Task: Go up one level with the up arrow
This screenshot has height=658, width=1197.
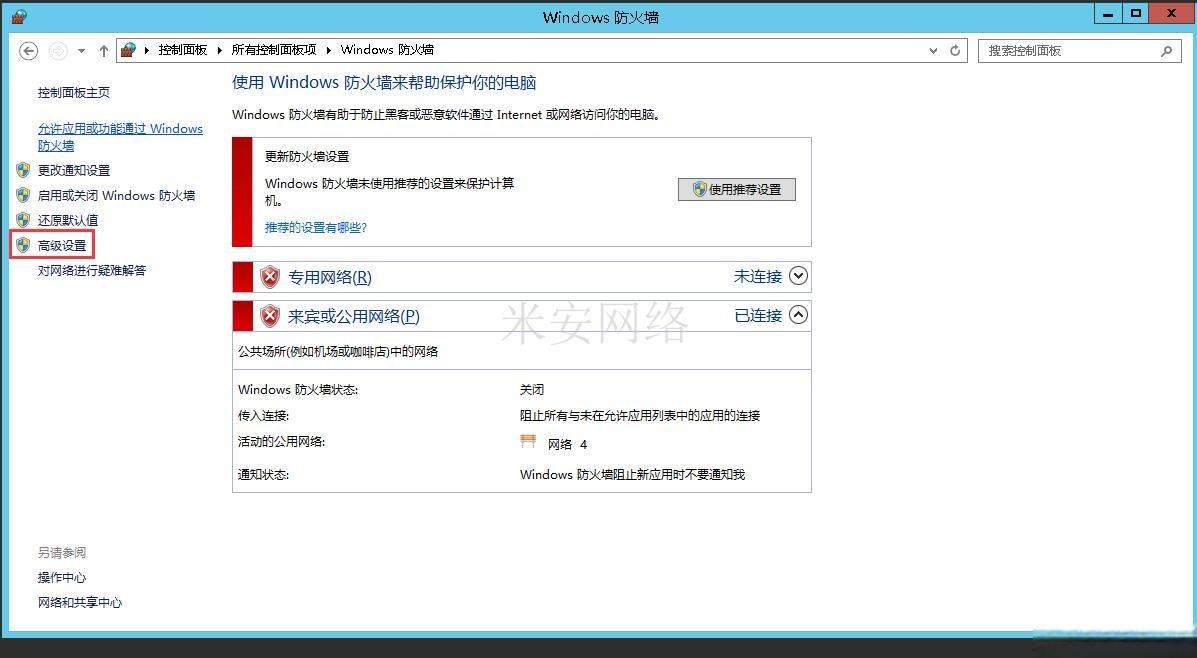Action: pos(104,50)
